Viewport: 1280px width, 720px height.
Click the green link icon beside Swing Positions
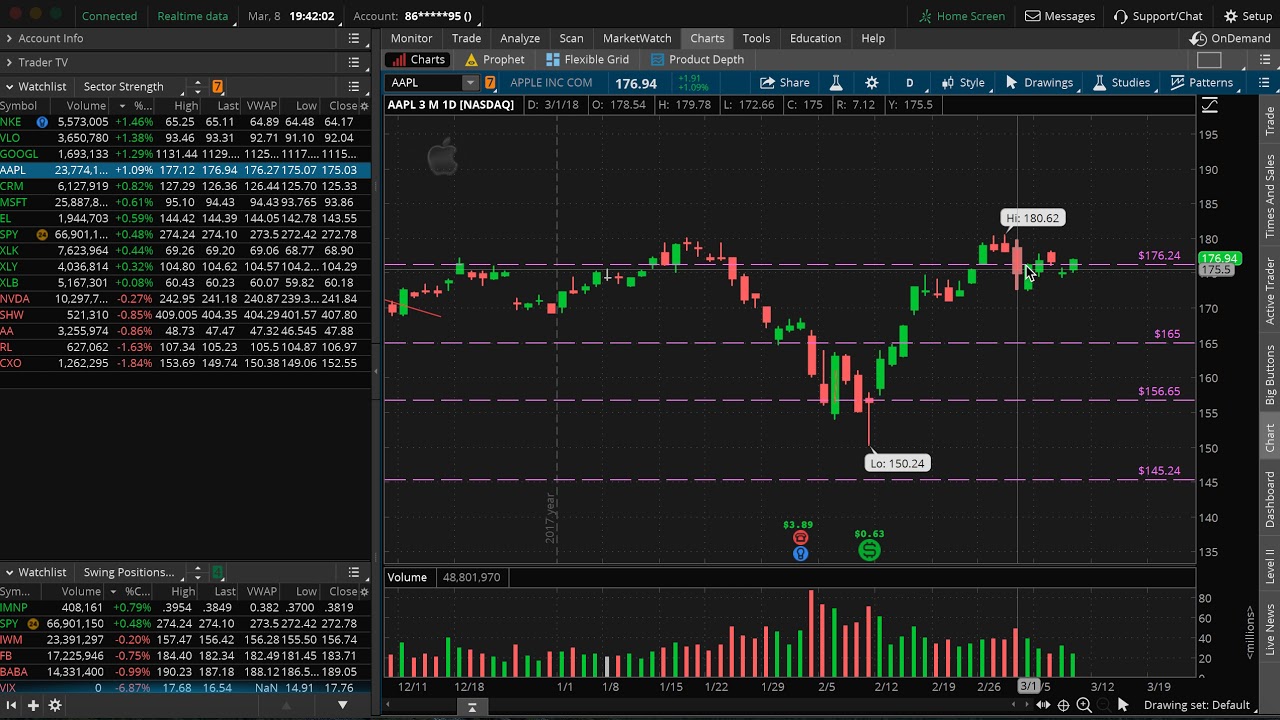[218, 572]
